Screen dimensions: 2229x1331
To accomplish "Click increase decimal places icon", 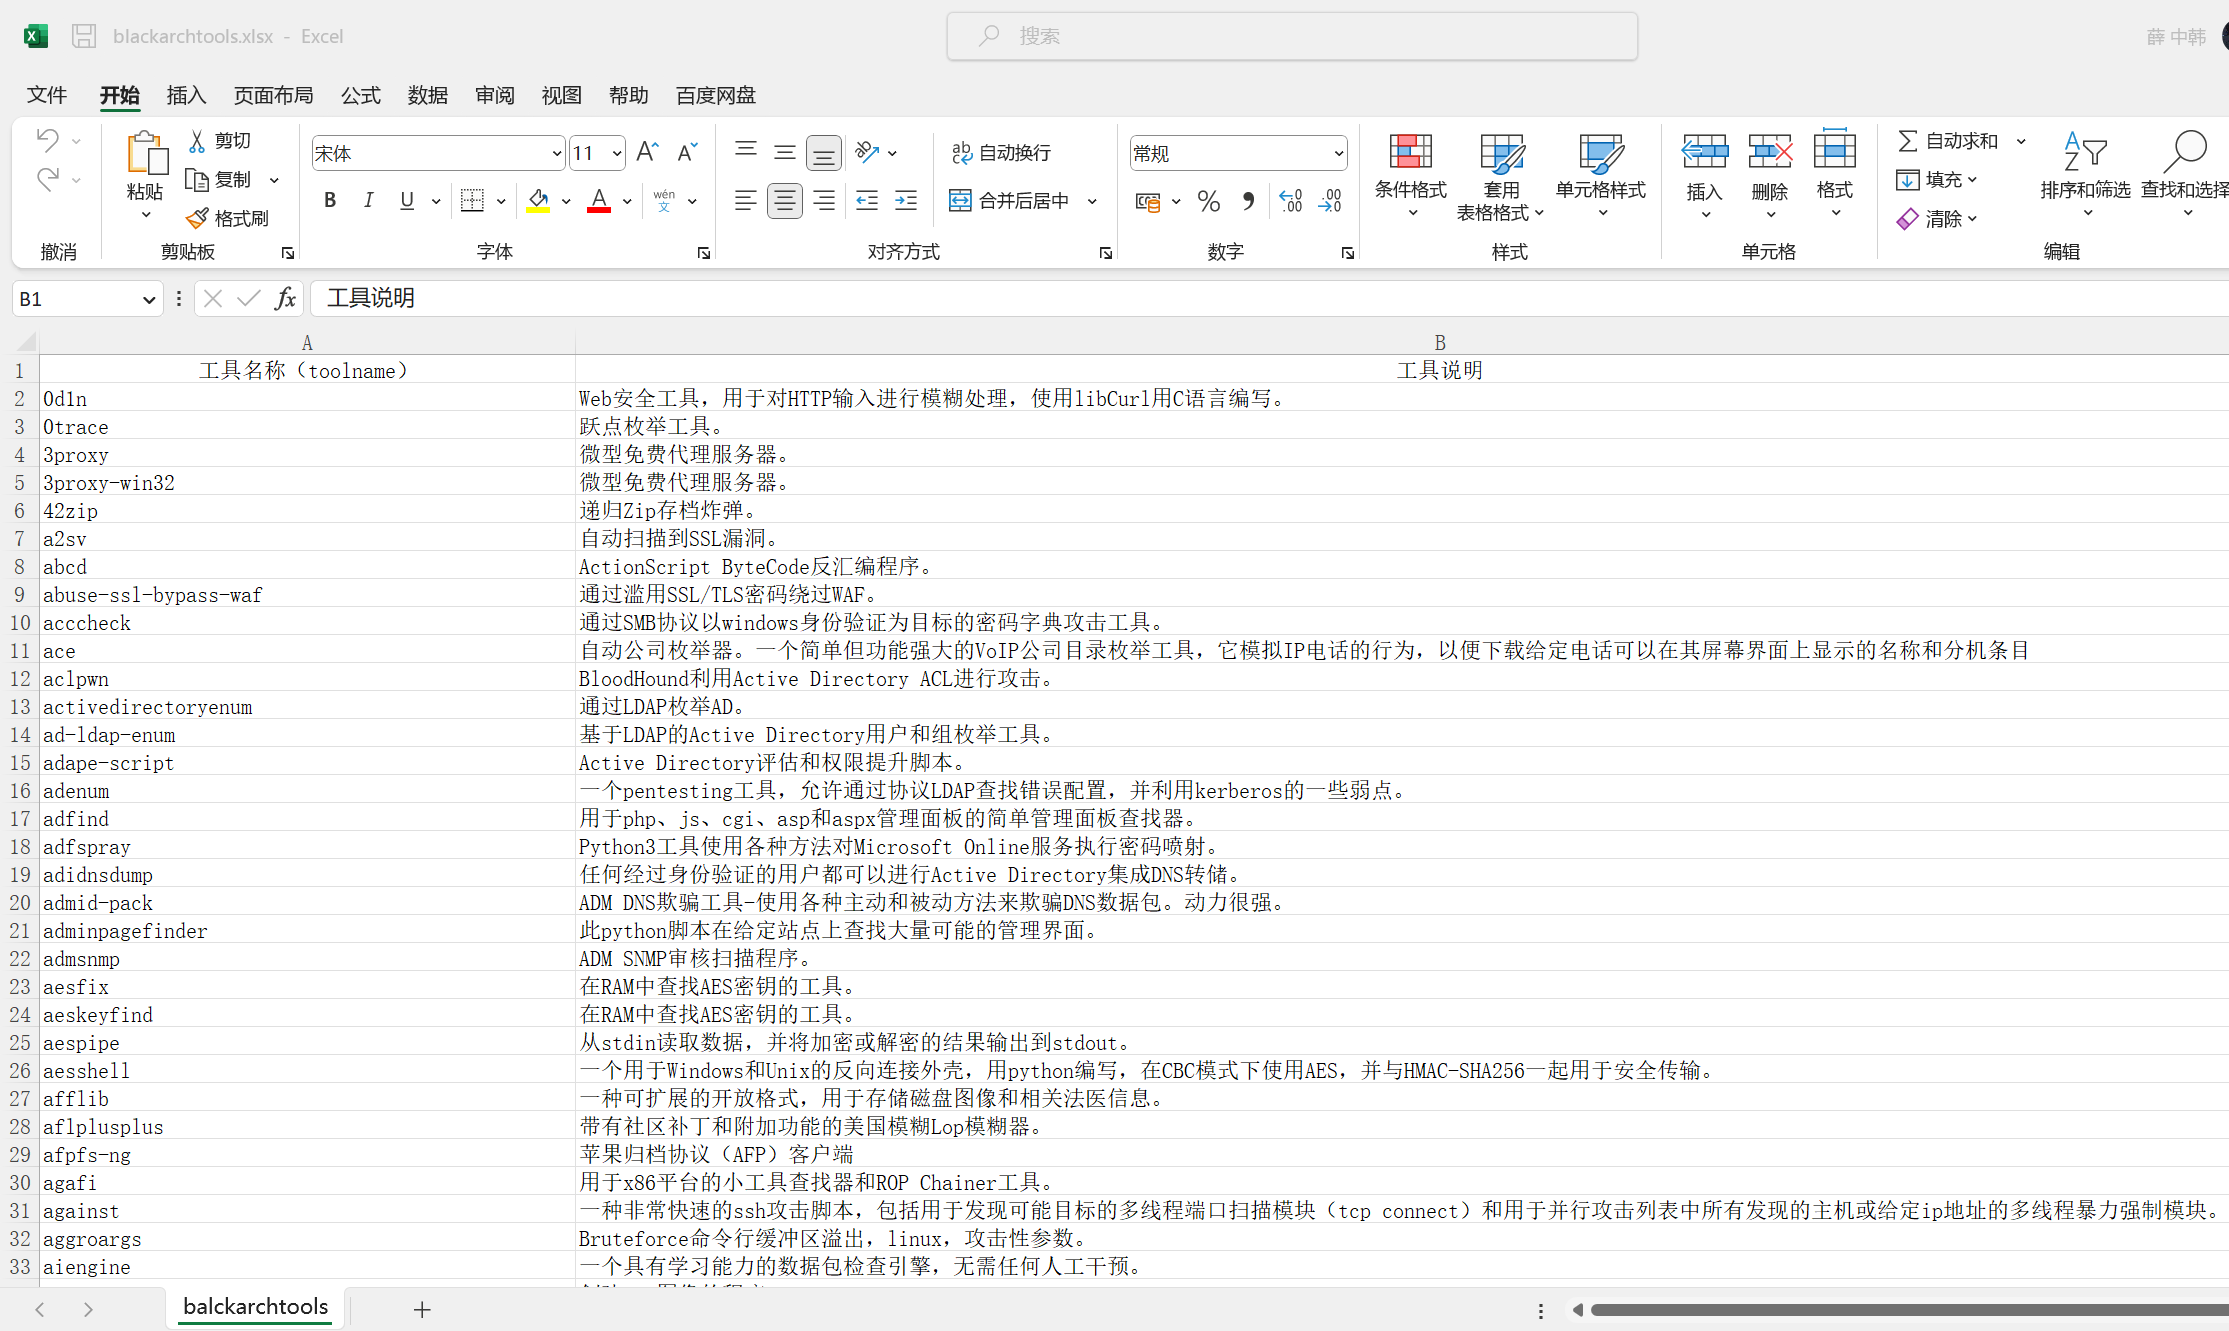I will click(x=1290, y=201).
